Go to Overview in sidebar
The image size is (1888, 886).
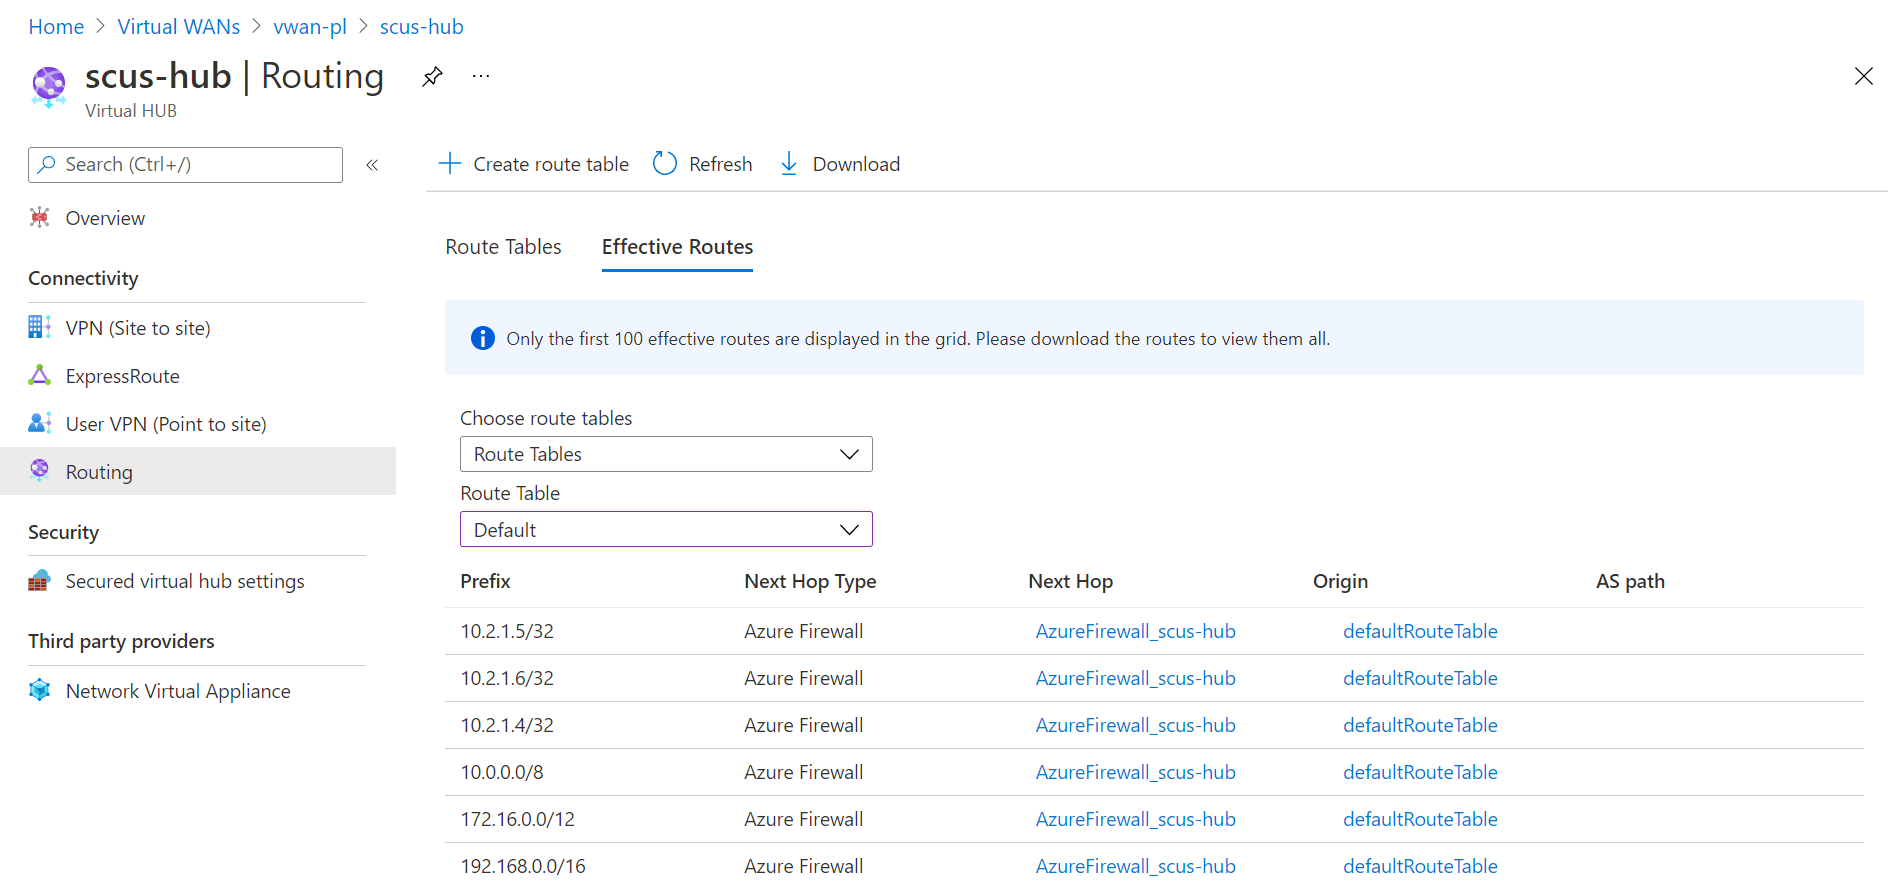105,218
